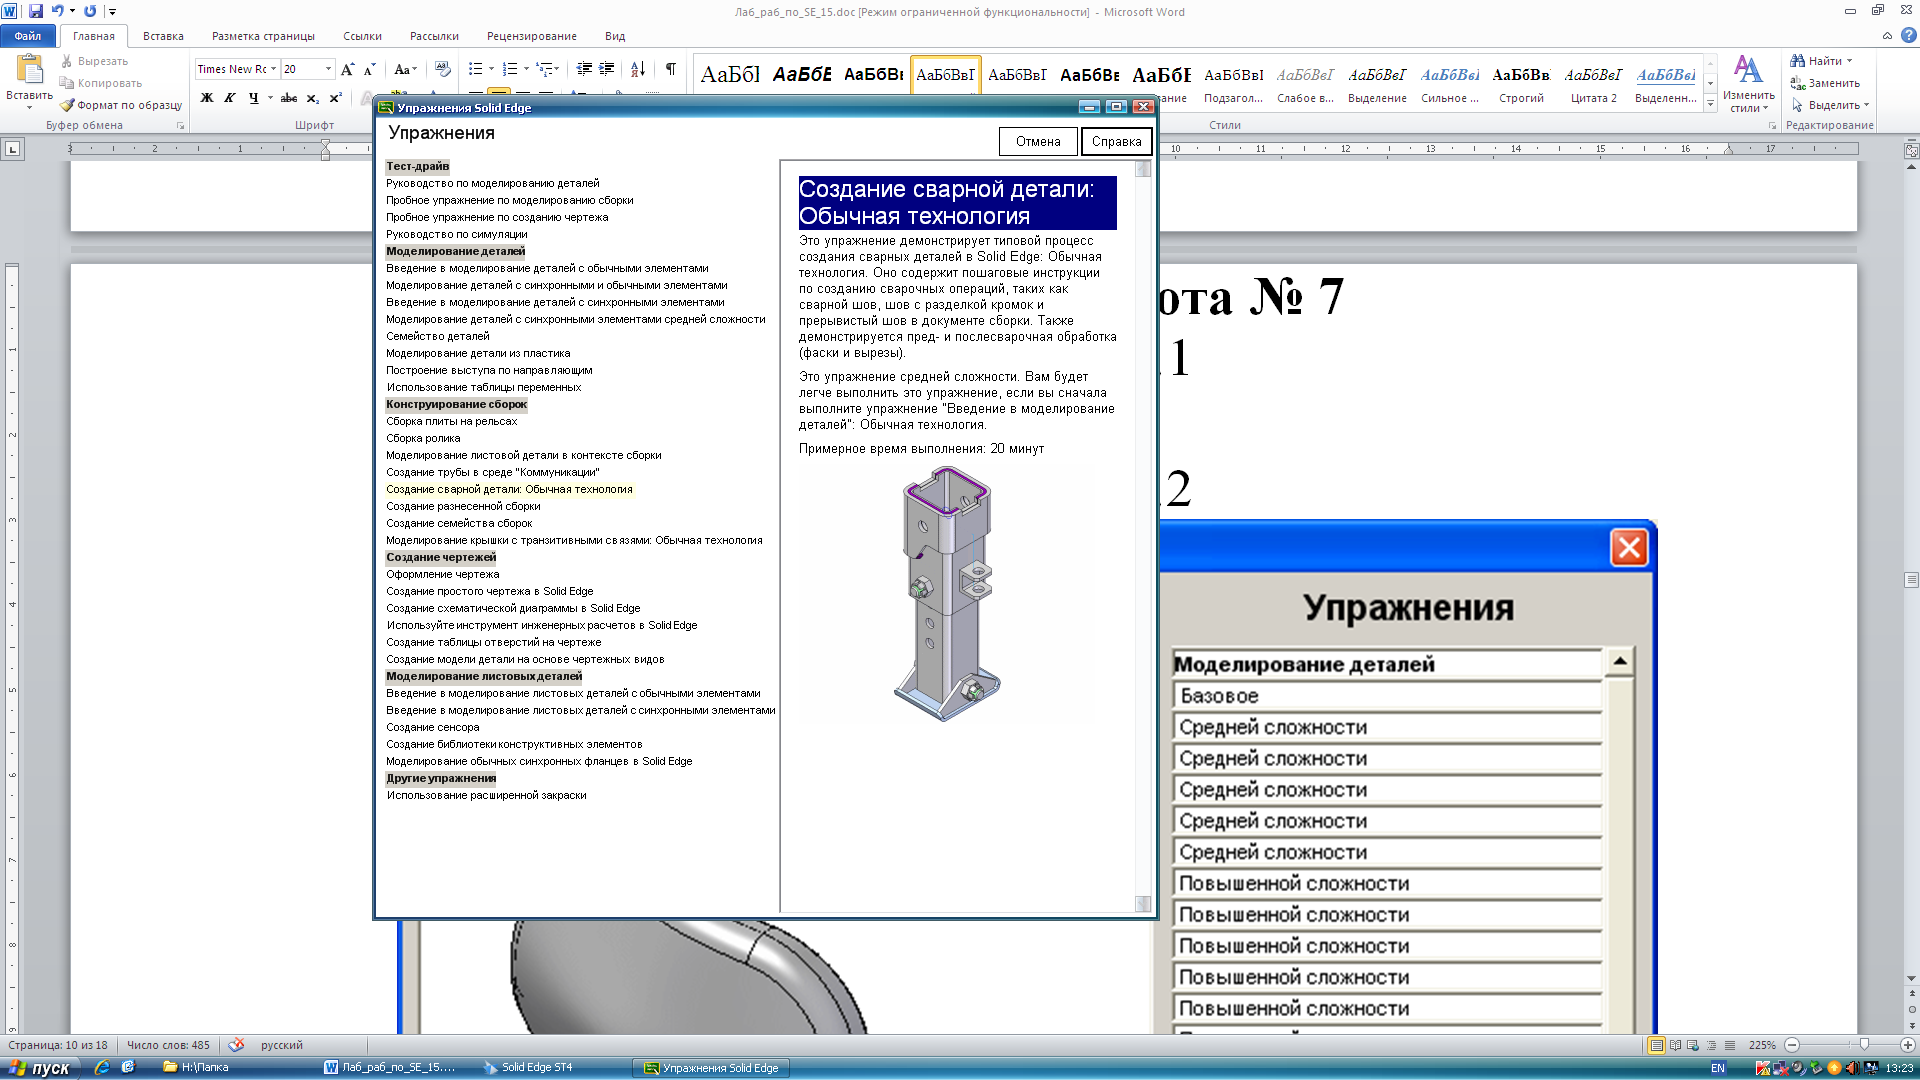Toggle italic К formatting
Image resolution: width=1920 pixels, height=1080 pixels.
point(229,97)
